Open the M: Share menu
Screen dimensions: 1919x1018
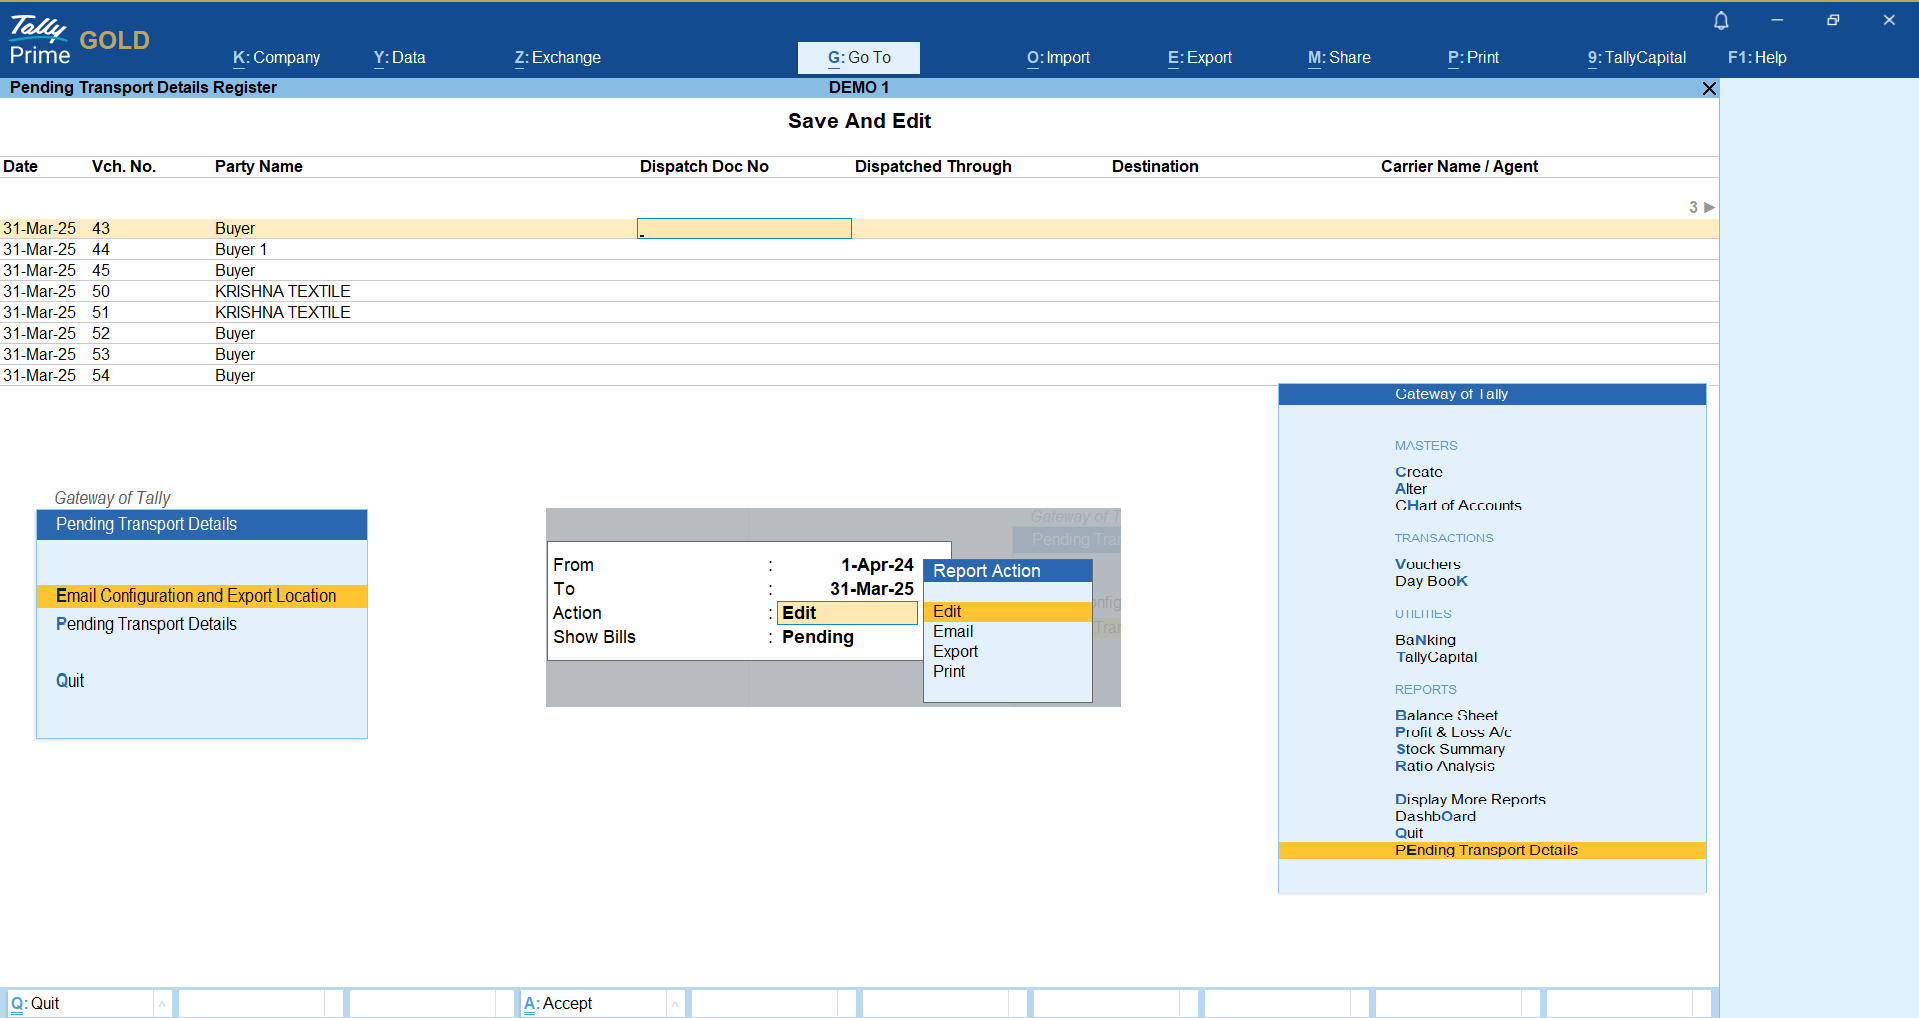point(1338,58)
